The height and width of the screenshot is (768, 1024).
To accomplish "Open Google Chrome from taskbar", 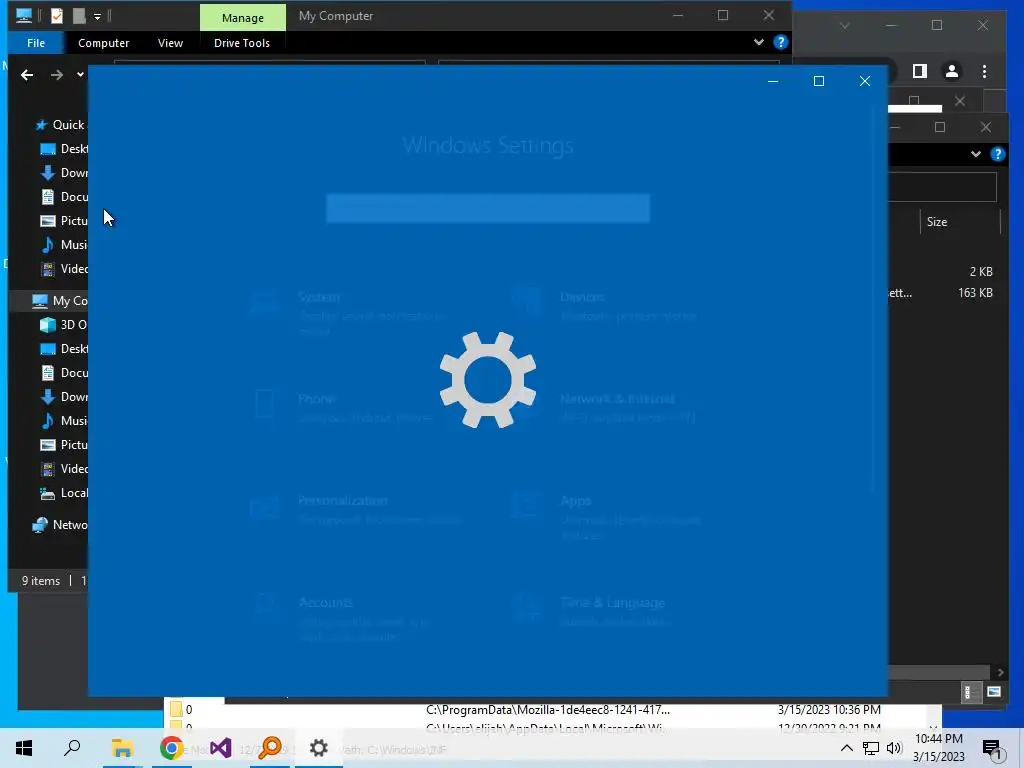I will click(171, 748).
